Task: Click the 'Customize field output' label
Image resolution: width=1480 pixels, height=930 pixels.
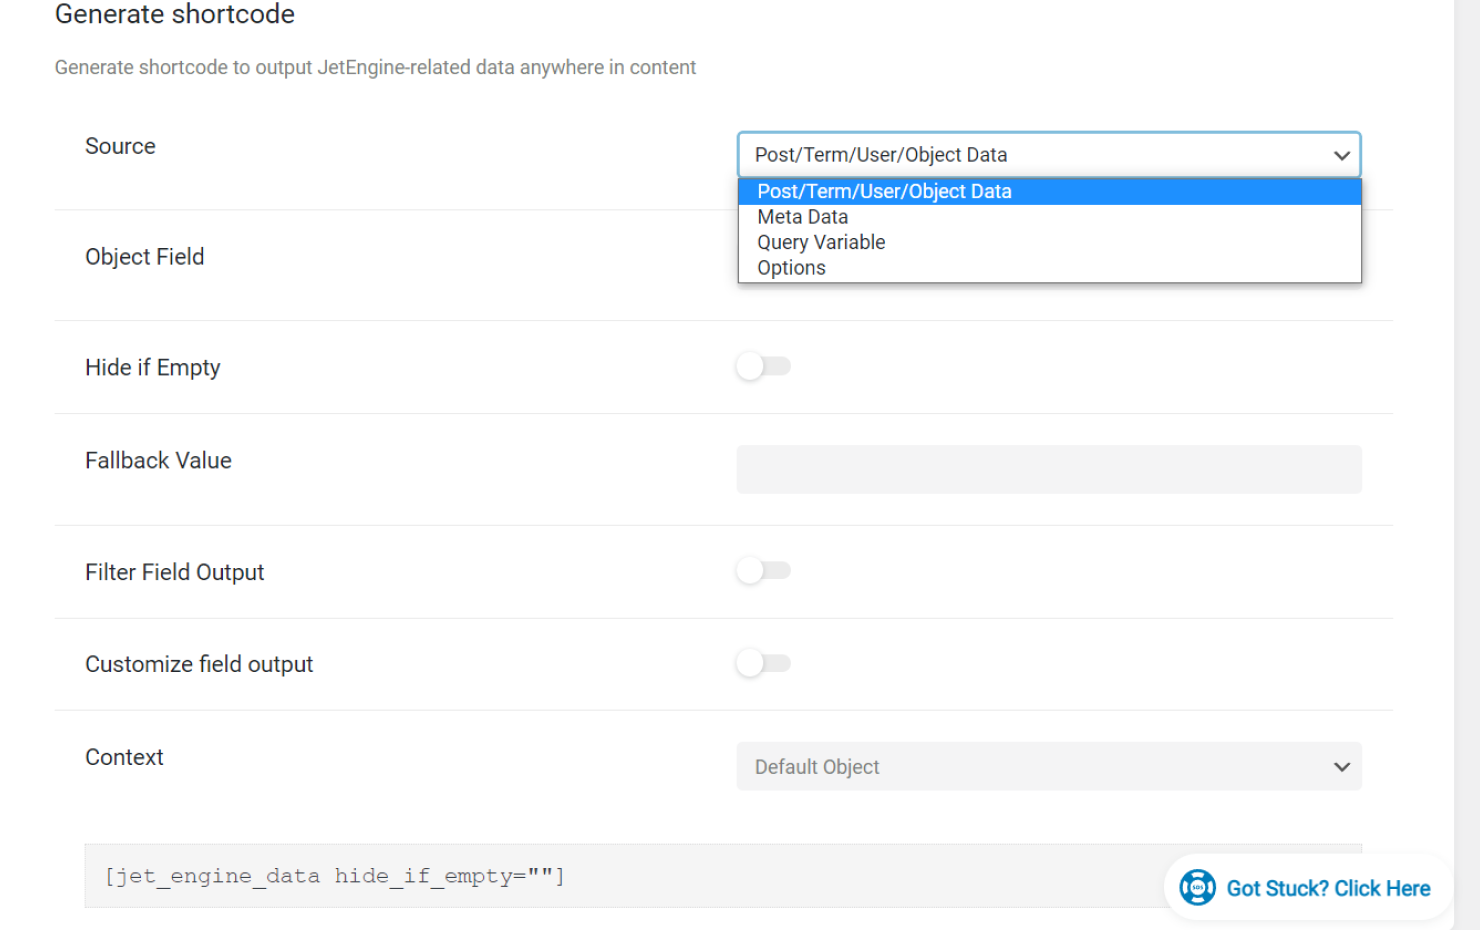Action: pyautogui.click(x=199, y=664)
